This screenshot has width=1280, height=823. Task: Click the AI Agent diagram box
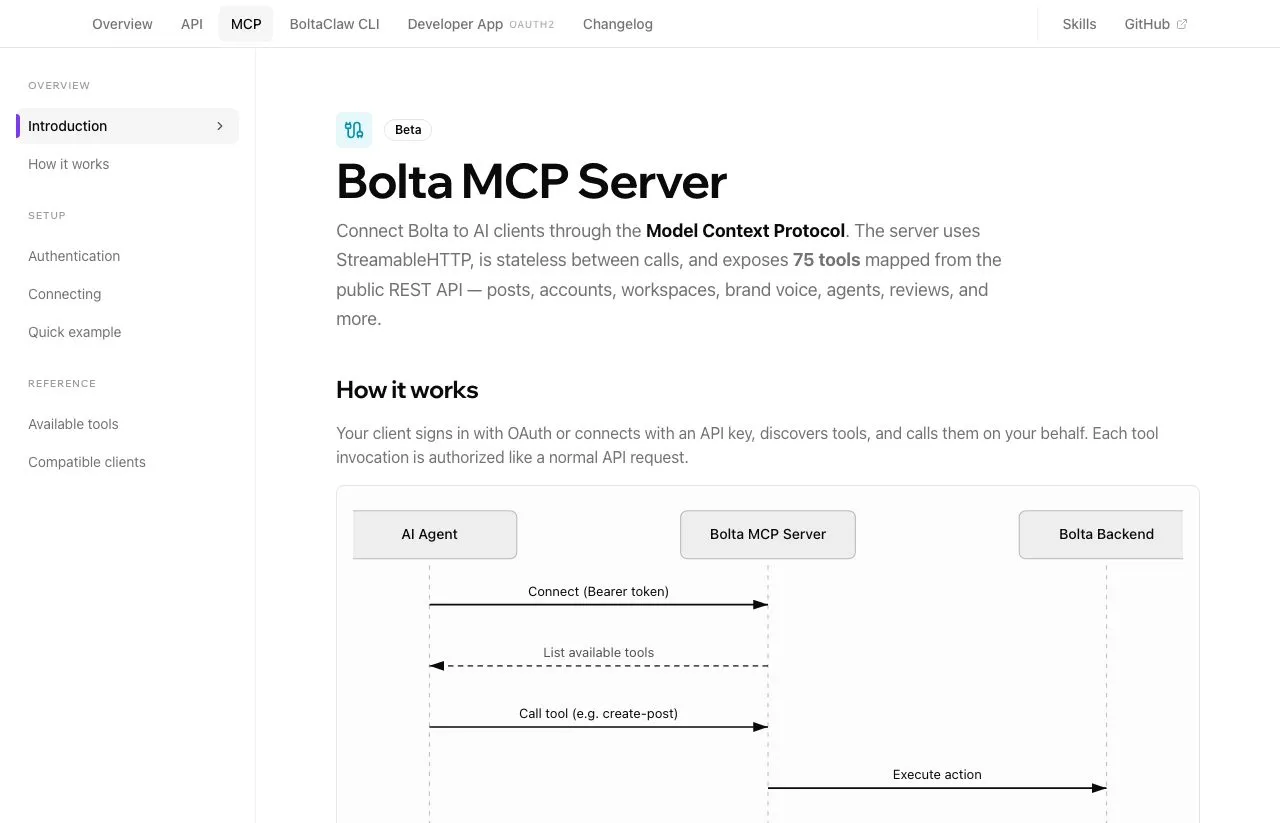pyautogui.click(x=435, y=534)
